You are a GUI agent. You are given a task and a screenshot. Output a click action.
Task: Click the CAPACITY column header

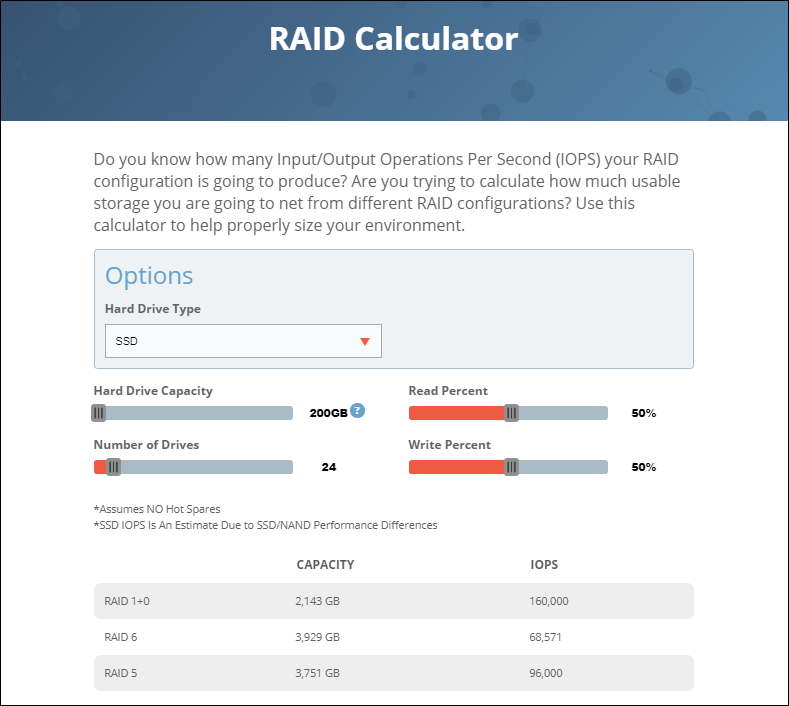pyautogui.click(x=325, y=565)
